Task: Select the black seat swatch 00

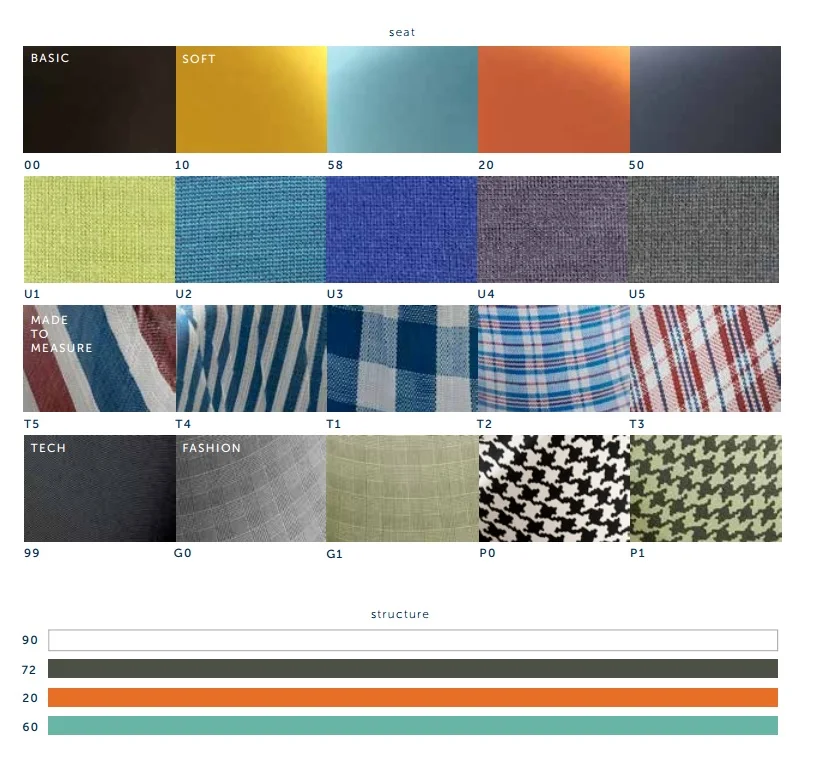Action: (x=100, y=100)
